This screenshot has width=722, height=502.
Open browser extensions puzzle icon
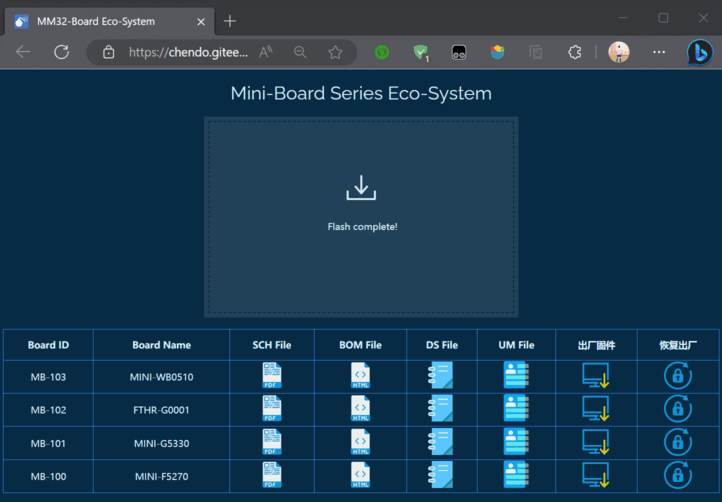[574, 52]
